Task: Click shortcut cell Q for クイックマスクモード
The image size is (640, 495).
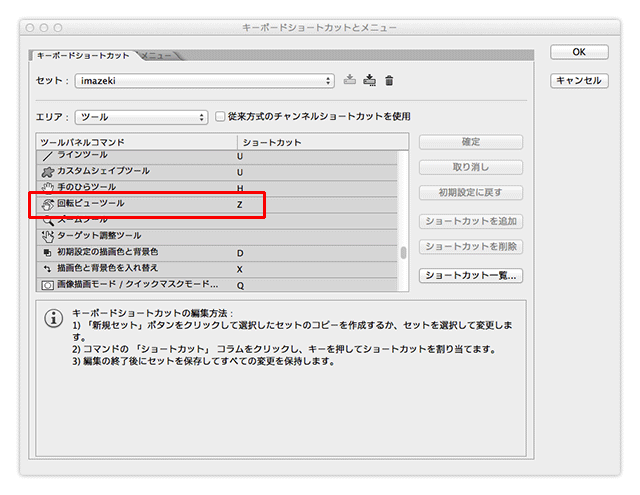Action: coord(240,286)
